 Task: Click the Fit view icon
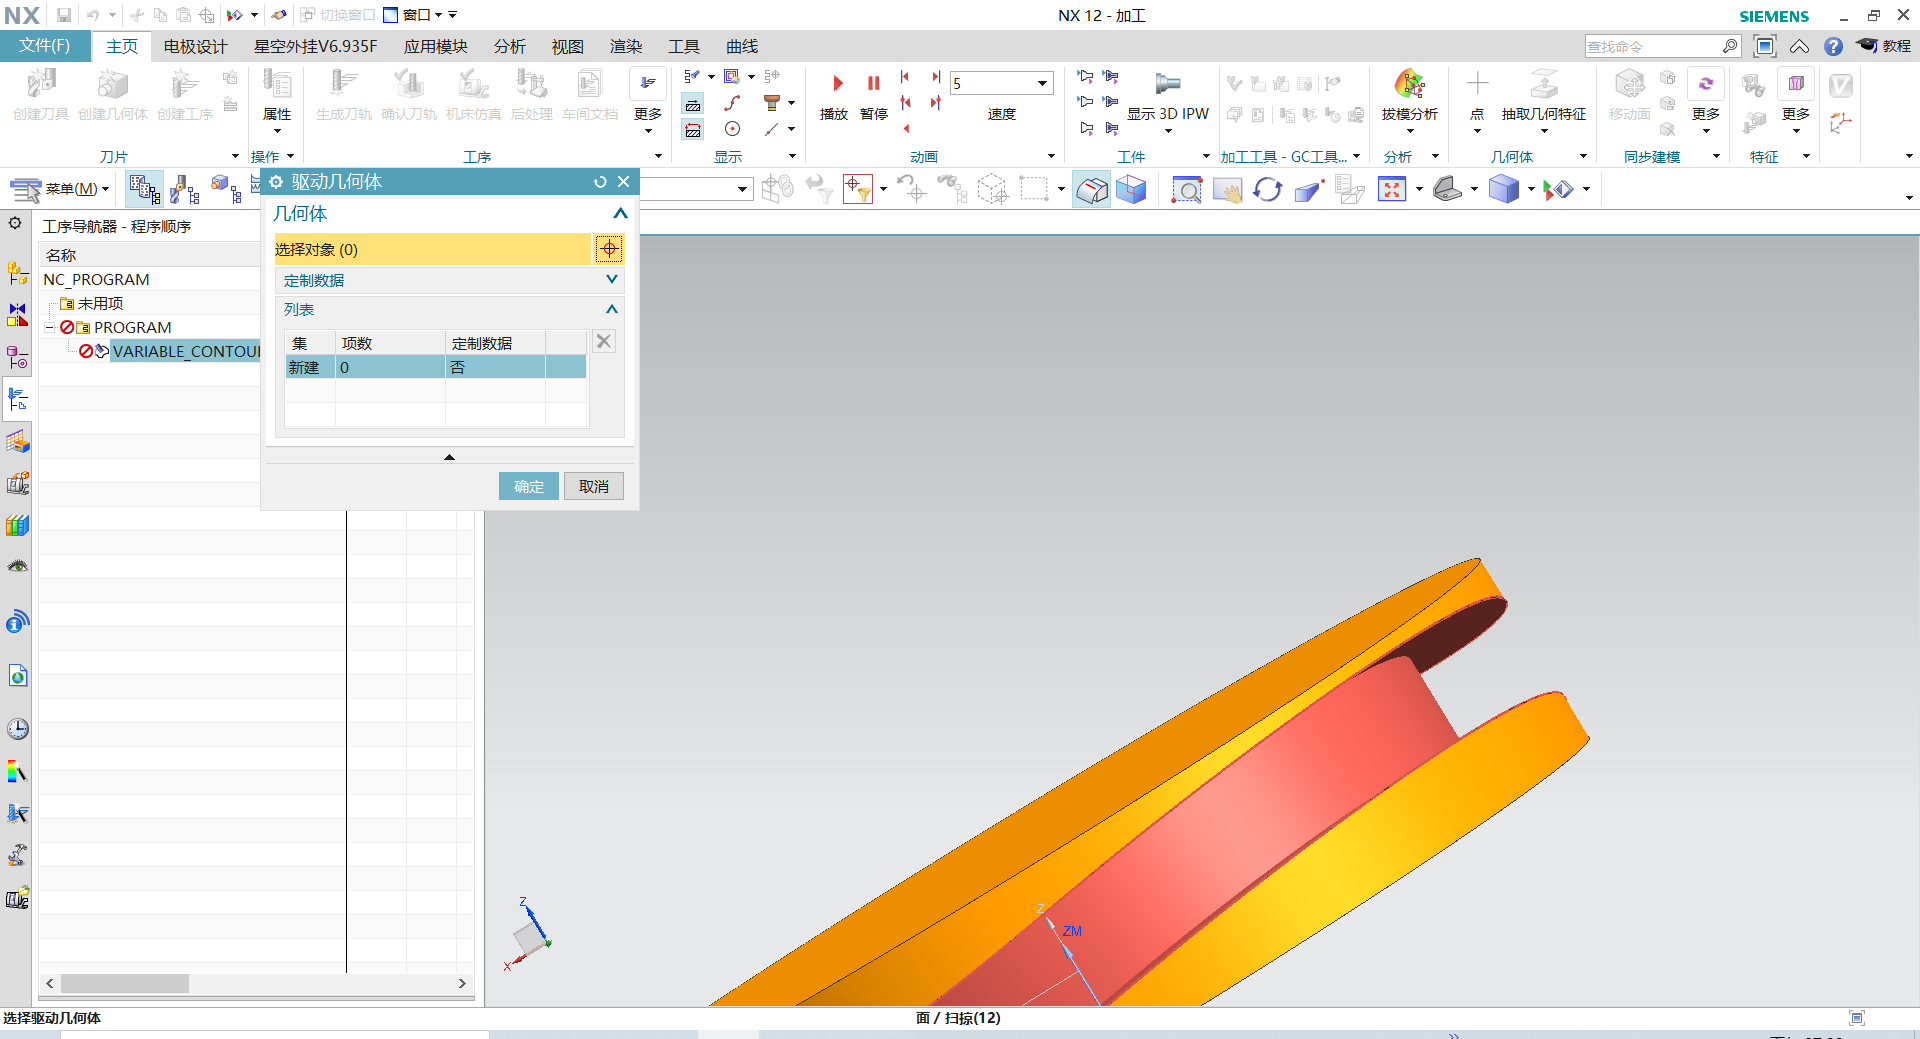(x=1392, y=189)
